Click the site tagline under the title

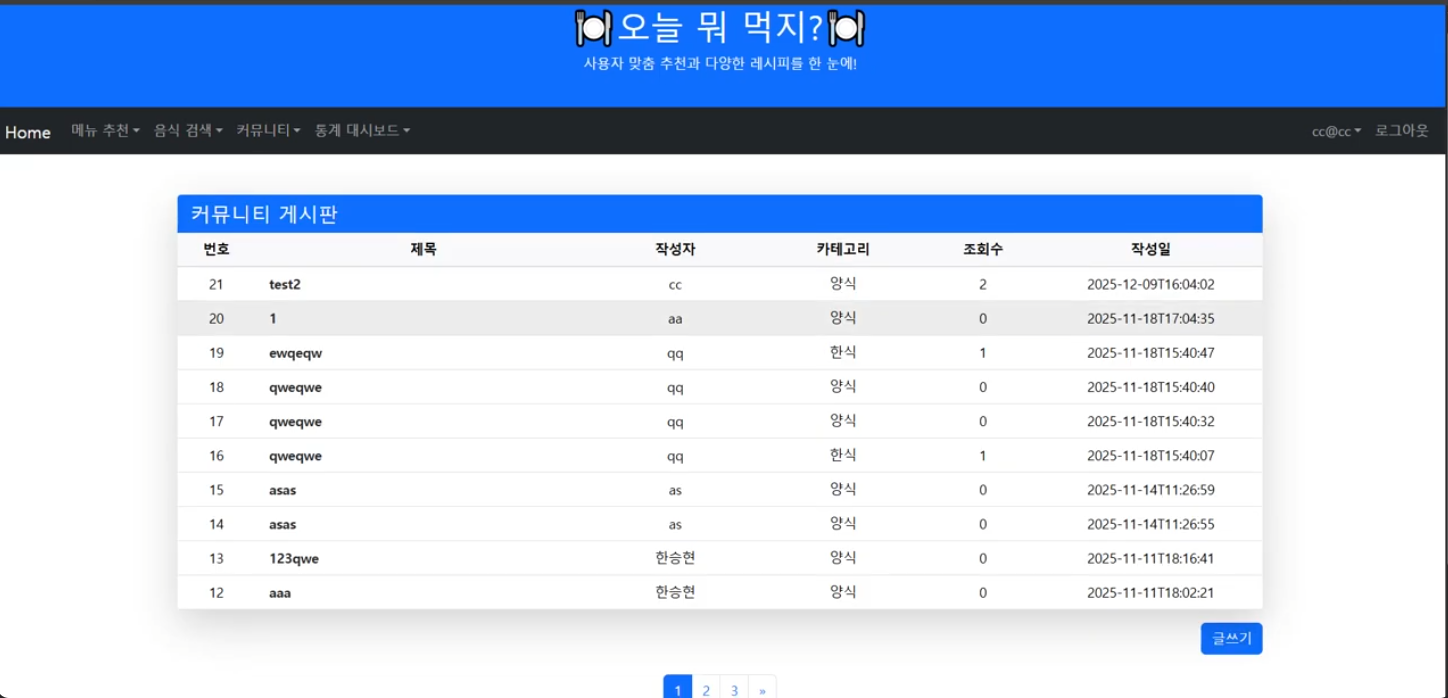(720, 63)
